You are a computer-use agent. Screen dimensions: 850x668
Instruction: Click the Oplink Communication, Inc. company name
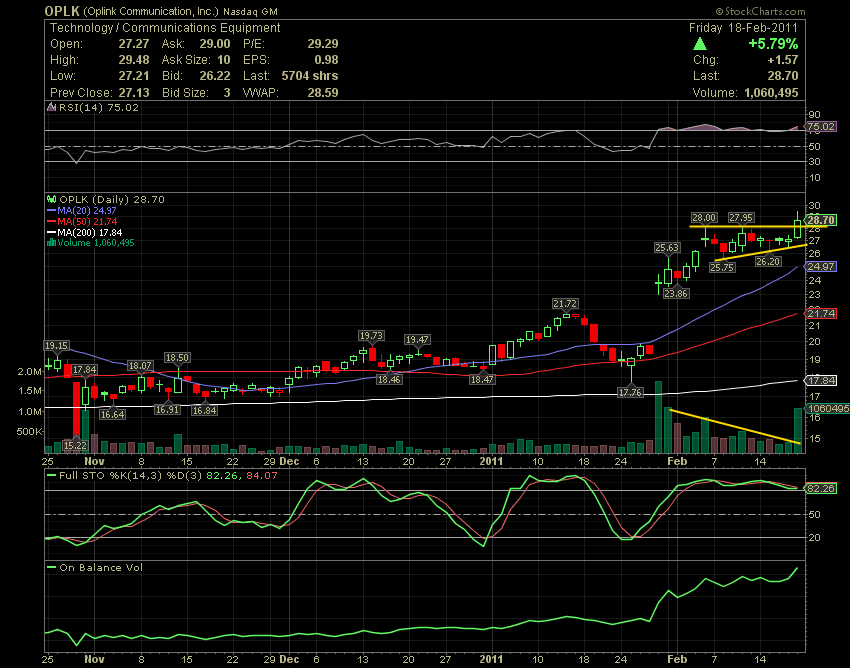coord(151,11)
